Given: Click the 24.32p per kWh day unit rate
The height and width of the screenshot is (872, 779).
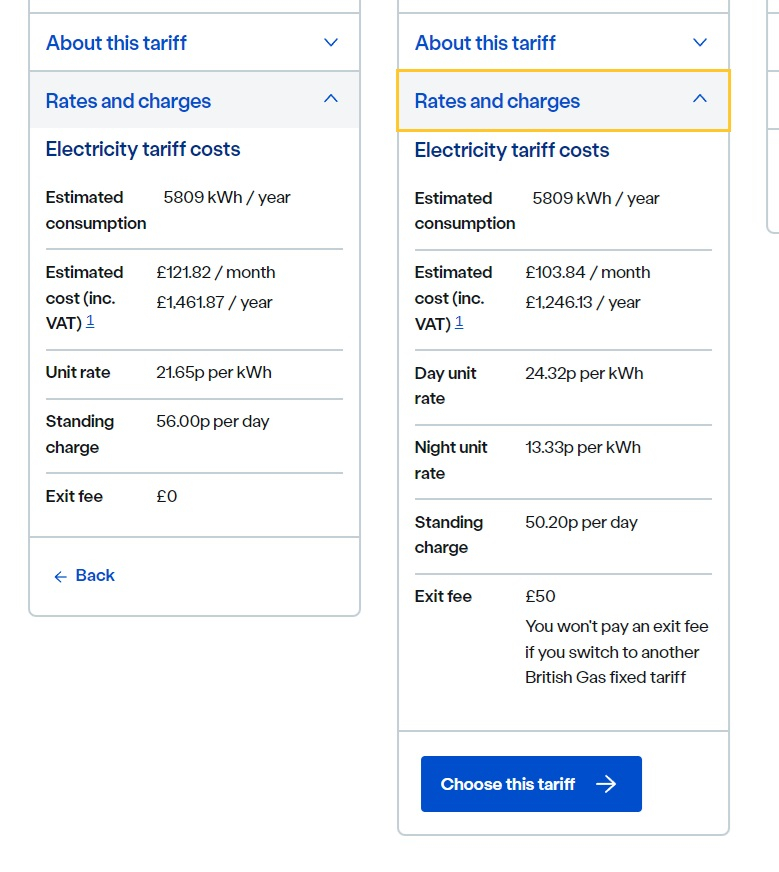Looking at the screenshot, I should 584,373.
